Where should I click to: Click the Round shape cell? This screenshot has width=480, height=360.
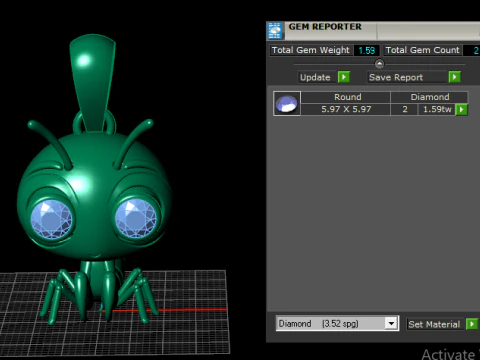pos(346,97)
